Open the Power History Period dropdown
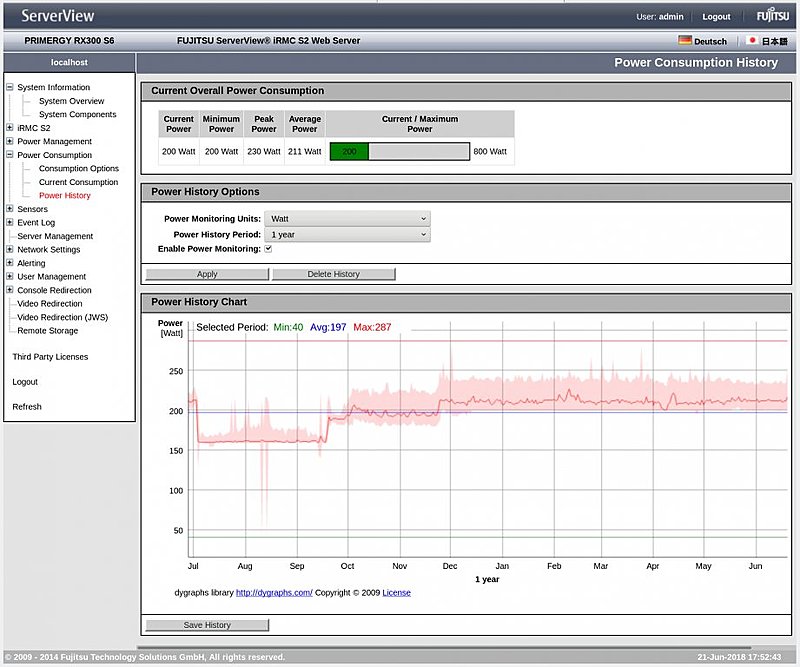Image resolution: width=800 pixels, height=667 pixels. 347,234
